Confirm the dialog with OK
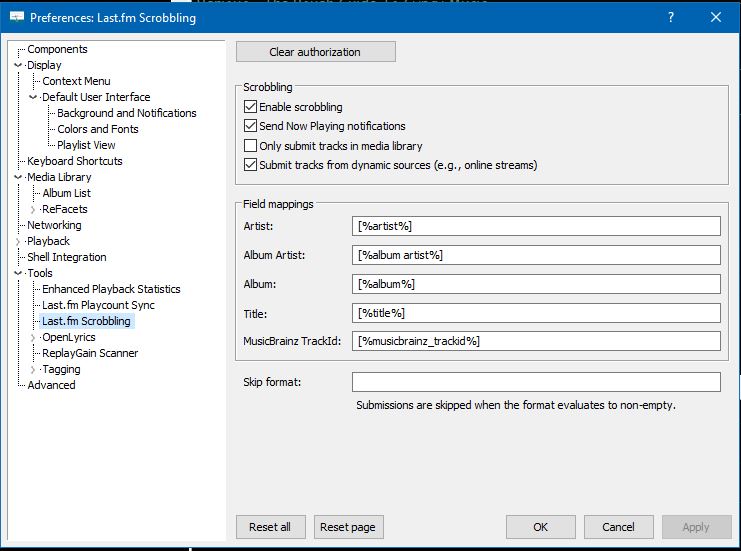Image resolution: width=741 pixels, height=551 pixels. click(x=540, y=527)
